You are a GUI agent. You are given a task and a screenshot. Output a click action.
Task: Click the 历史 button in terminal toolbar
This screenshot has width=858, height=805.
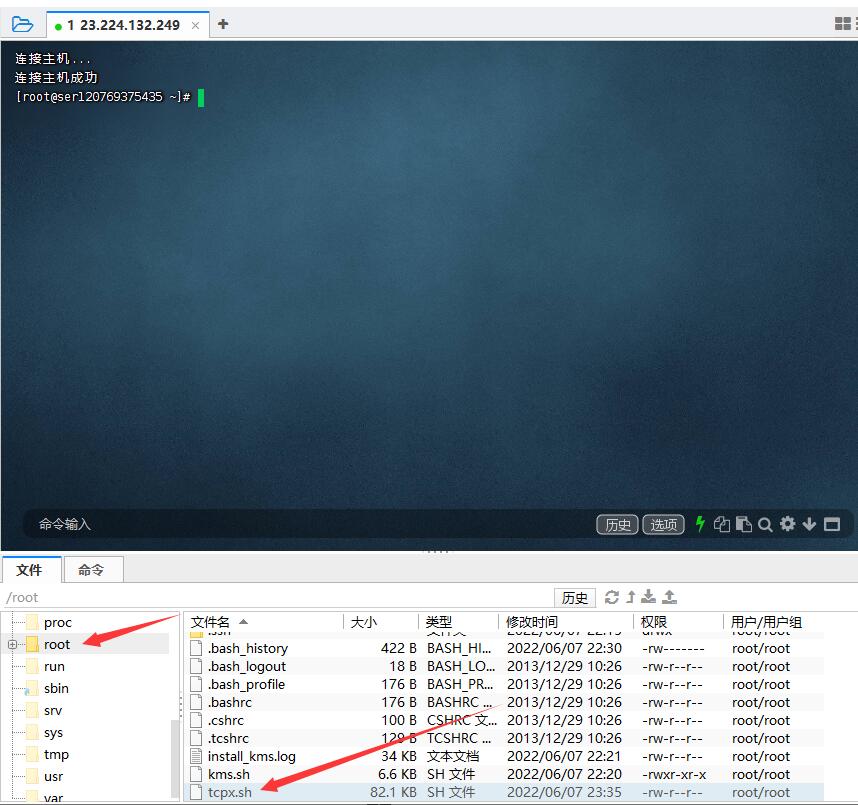click(617, 524)
